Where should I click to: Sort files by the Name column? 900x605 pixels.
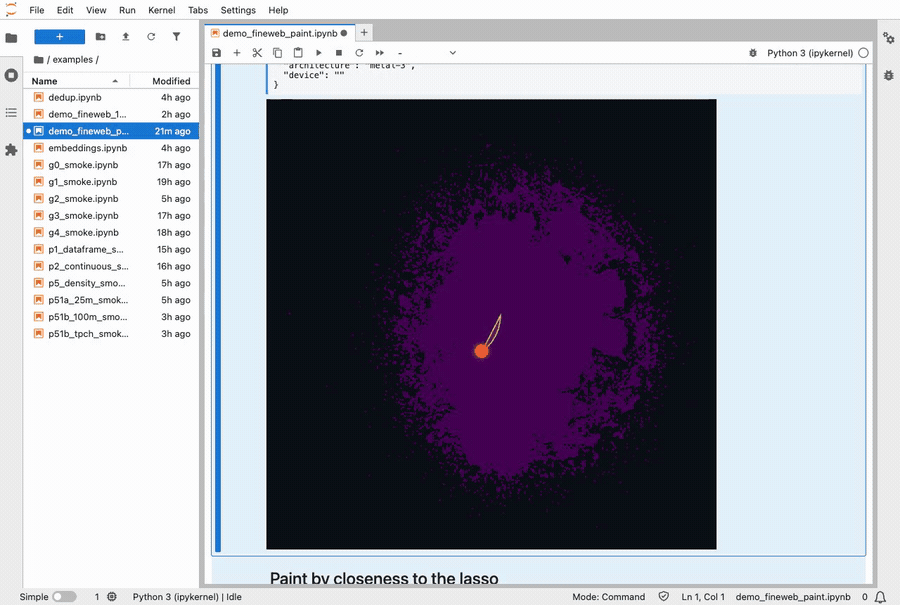tap(75, 81)
